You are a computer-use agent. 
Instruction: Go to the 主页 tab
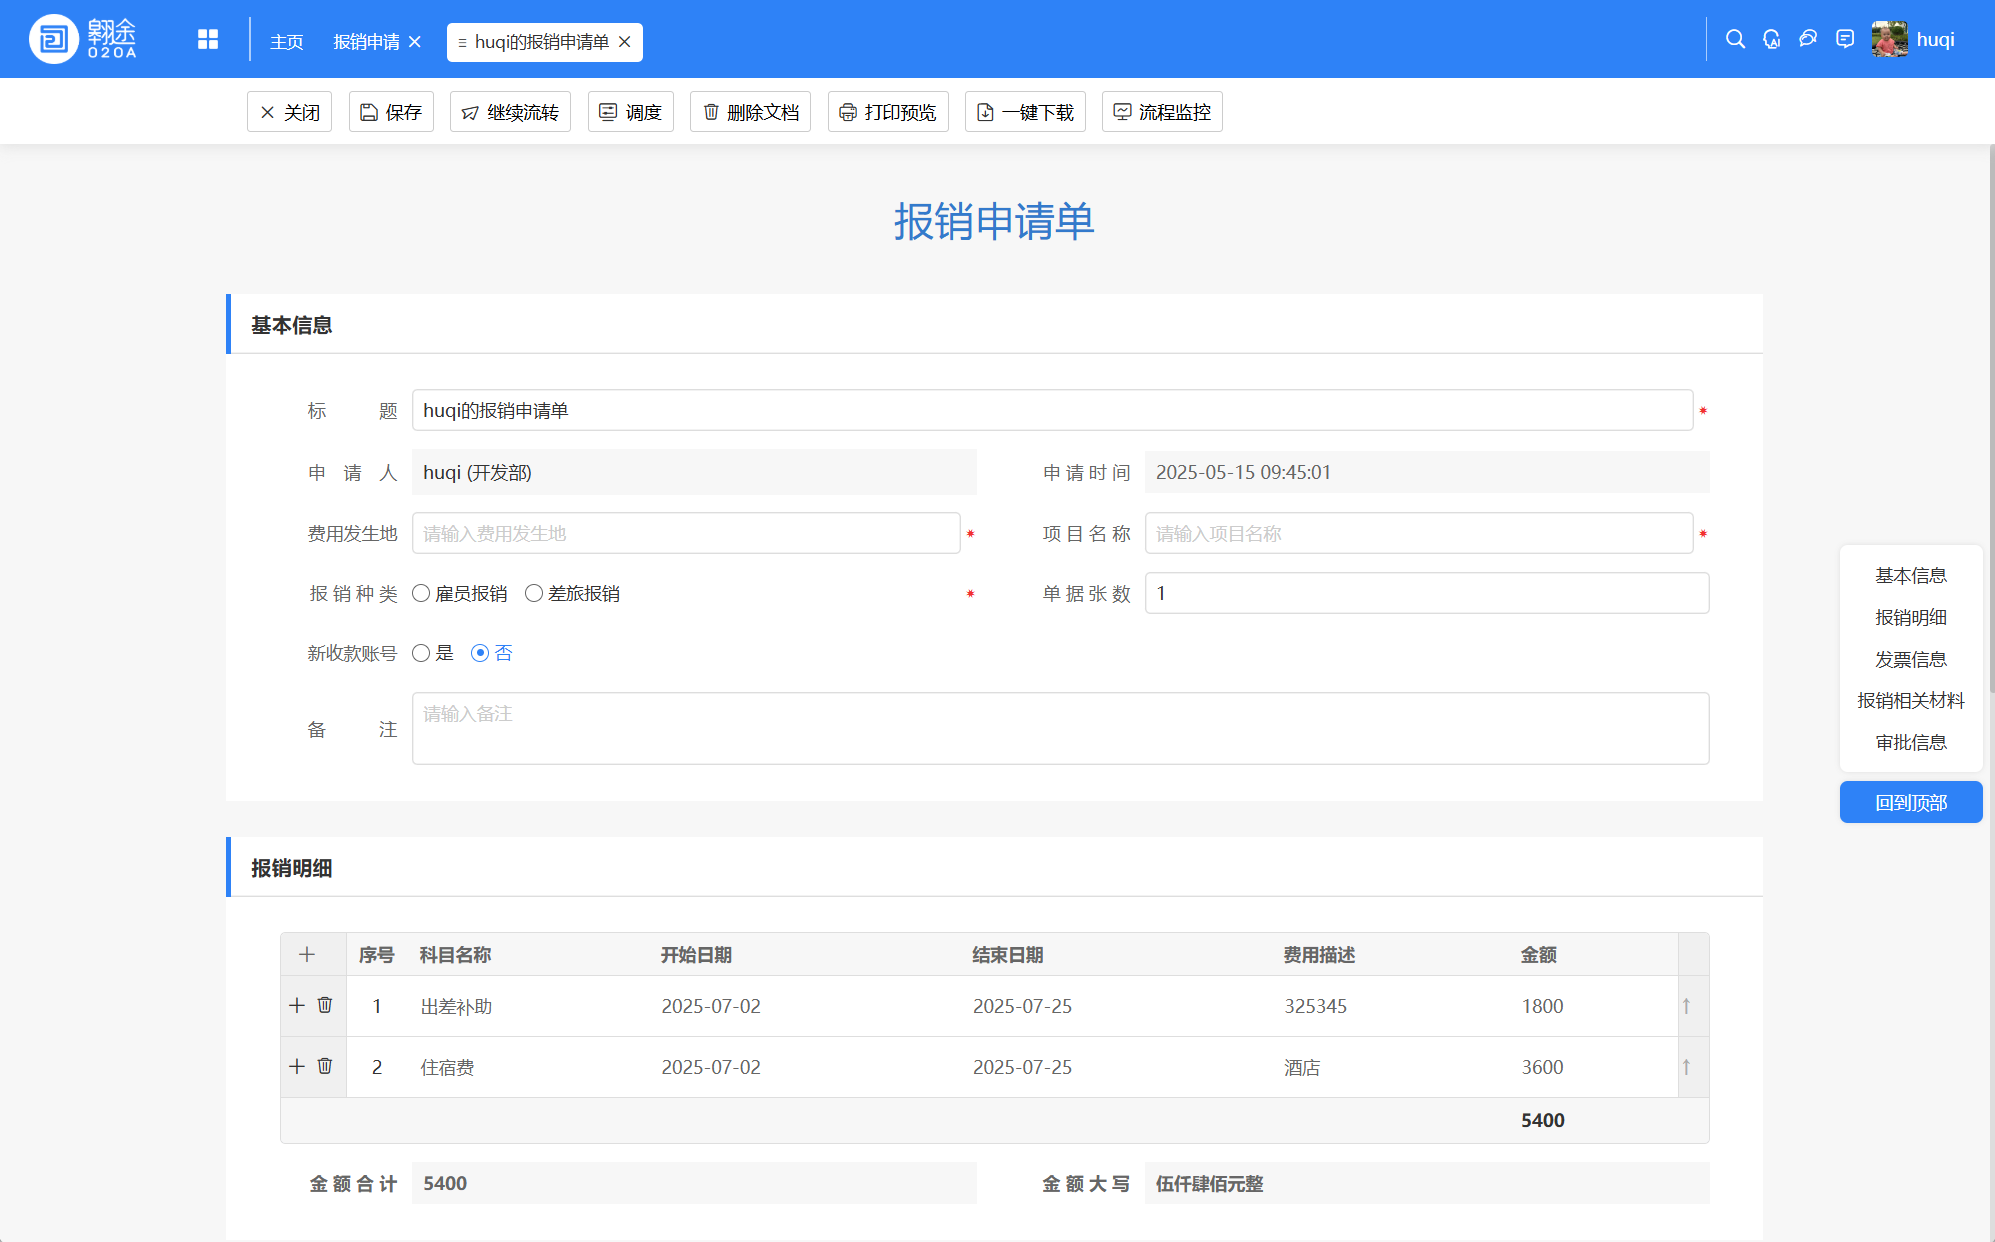pyautogui.click(x=286, y=42)
